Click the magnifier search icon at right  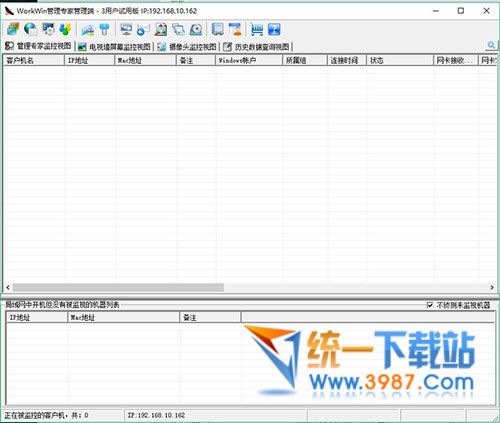pyautogui.click(x=491, y=45)
